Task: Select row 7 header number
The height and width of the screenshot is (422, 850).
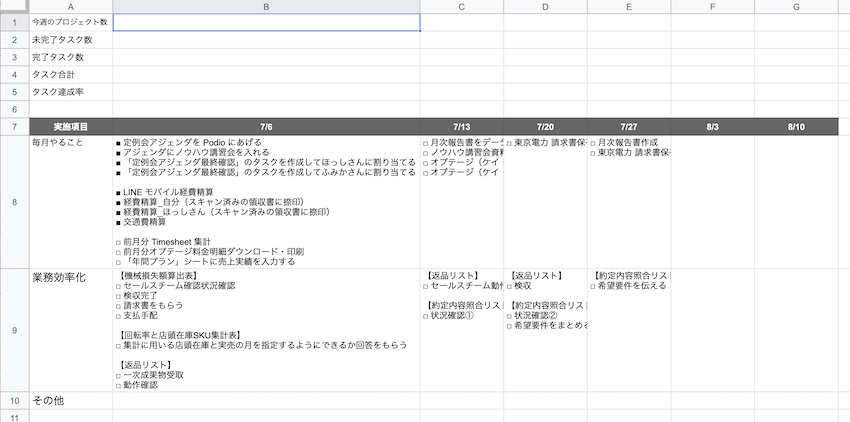Action: [13, 127]
